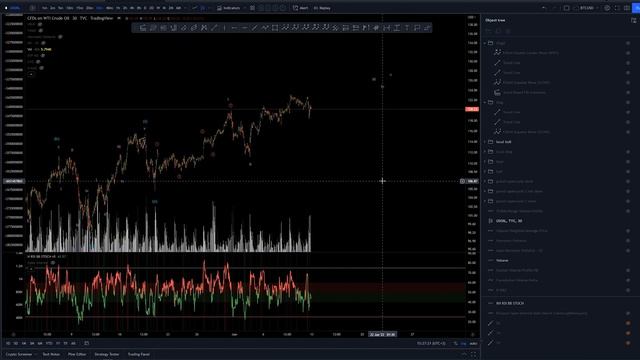
Task: Switch to the Pine Editor tab
Action: tap(77, 354)
